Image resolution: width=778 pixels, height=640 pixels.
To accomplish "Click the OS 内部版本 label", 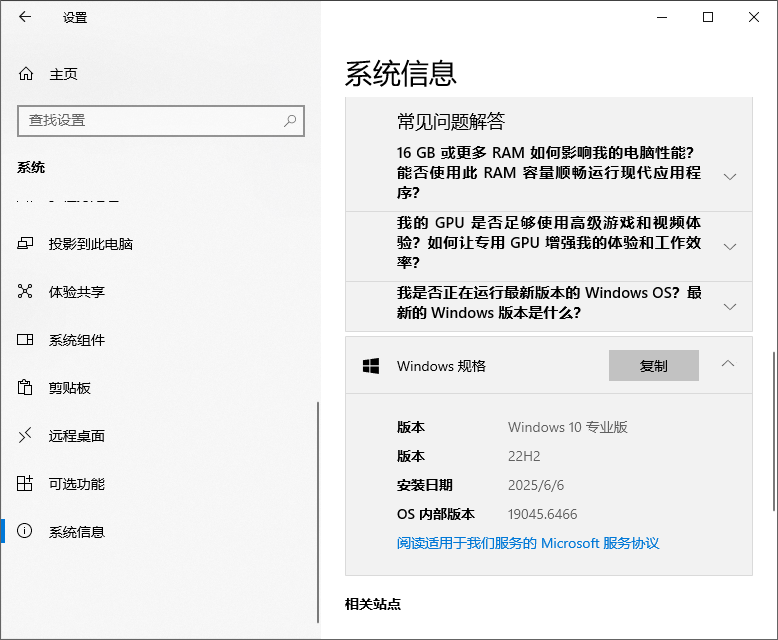I will [x=436, y=514].
